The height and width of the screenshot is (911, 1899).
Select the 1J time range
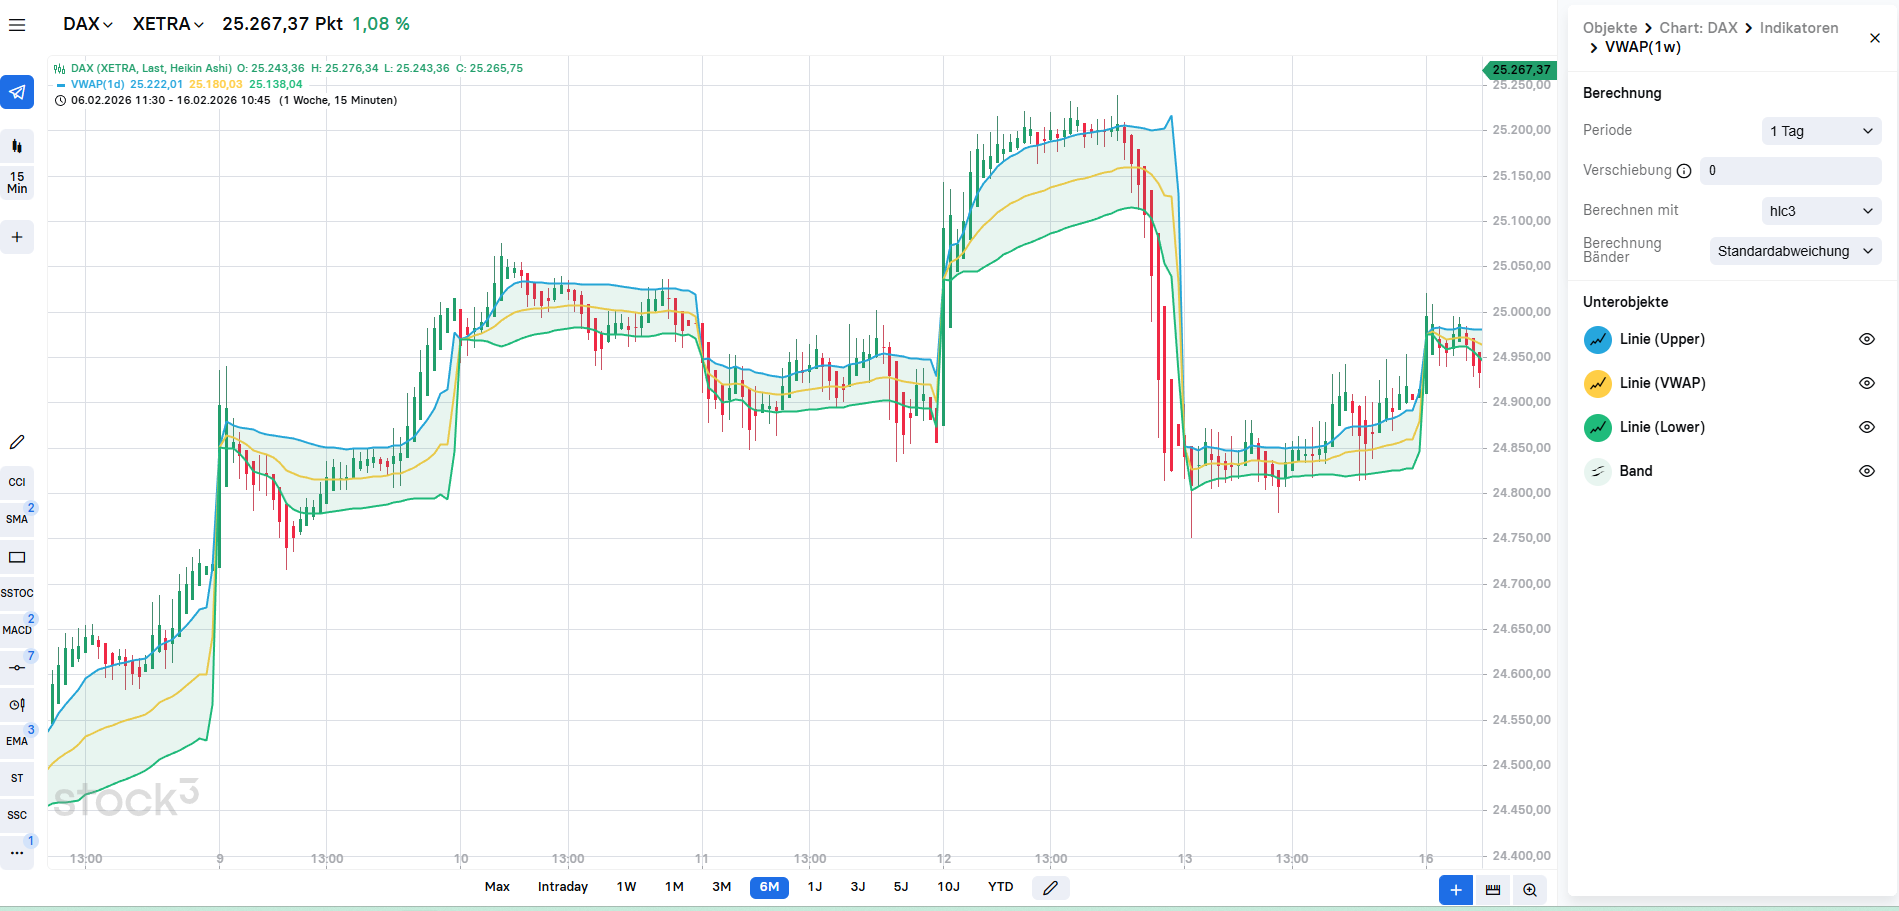[x=815, y=887]
